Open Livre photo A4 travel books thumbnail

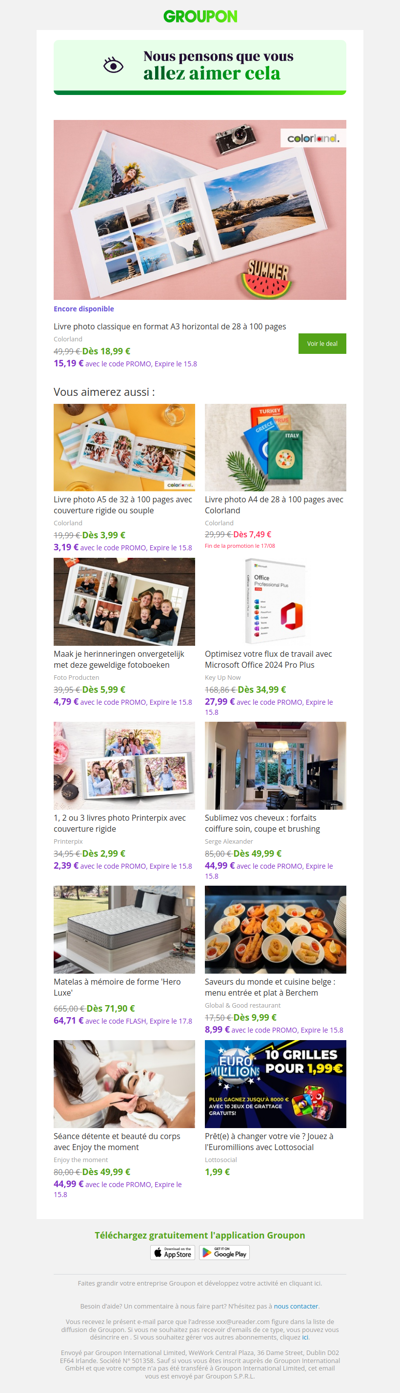click(x=276, y=447)
